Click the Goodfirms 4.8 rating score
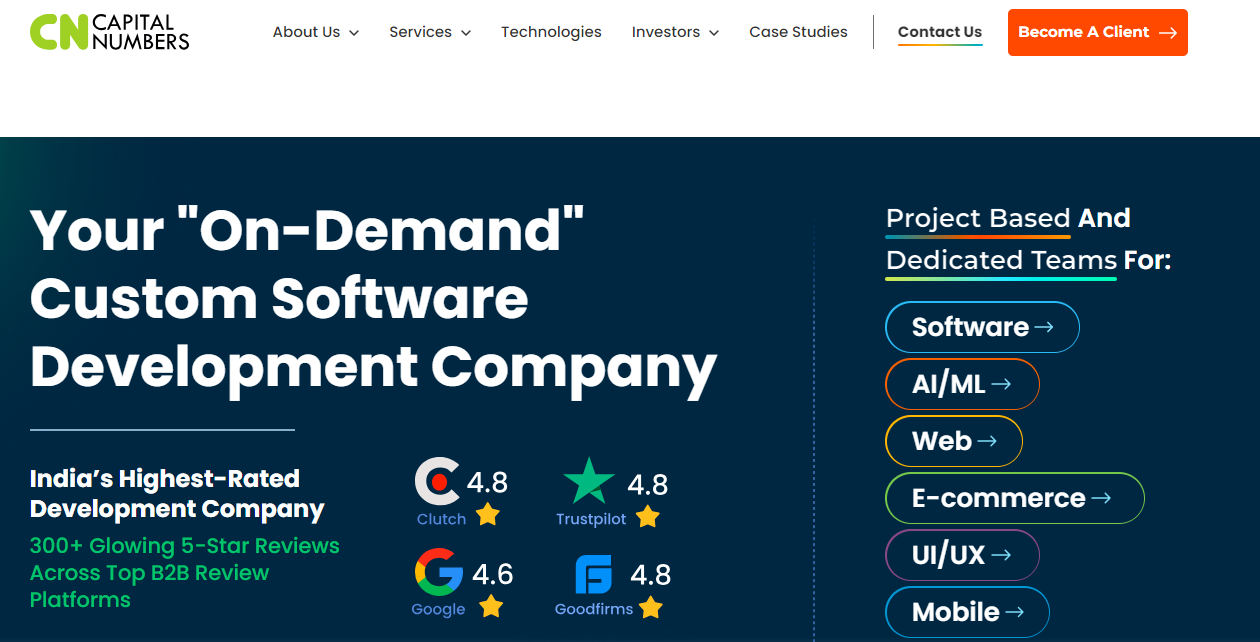 point(650,575)
